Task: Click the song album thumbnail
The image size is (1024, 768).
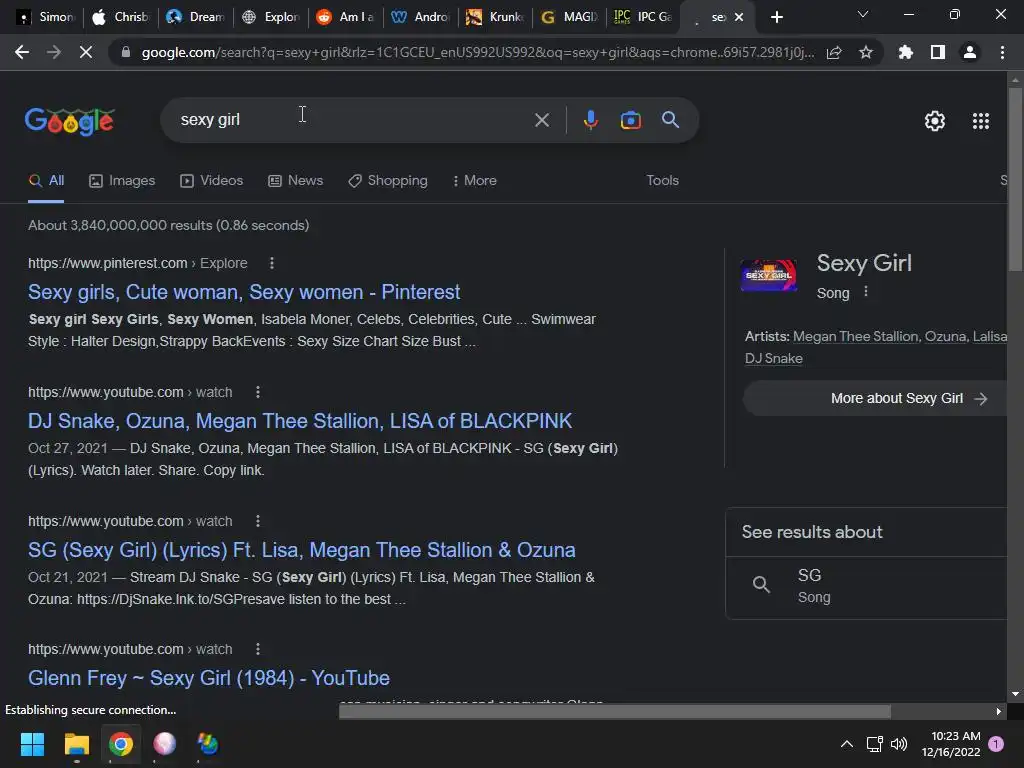Action: [769, 275]
